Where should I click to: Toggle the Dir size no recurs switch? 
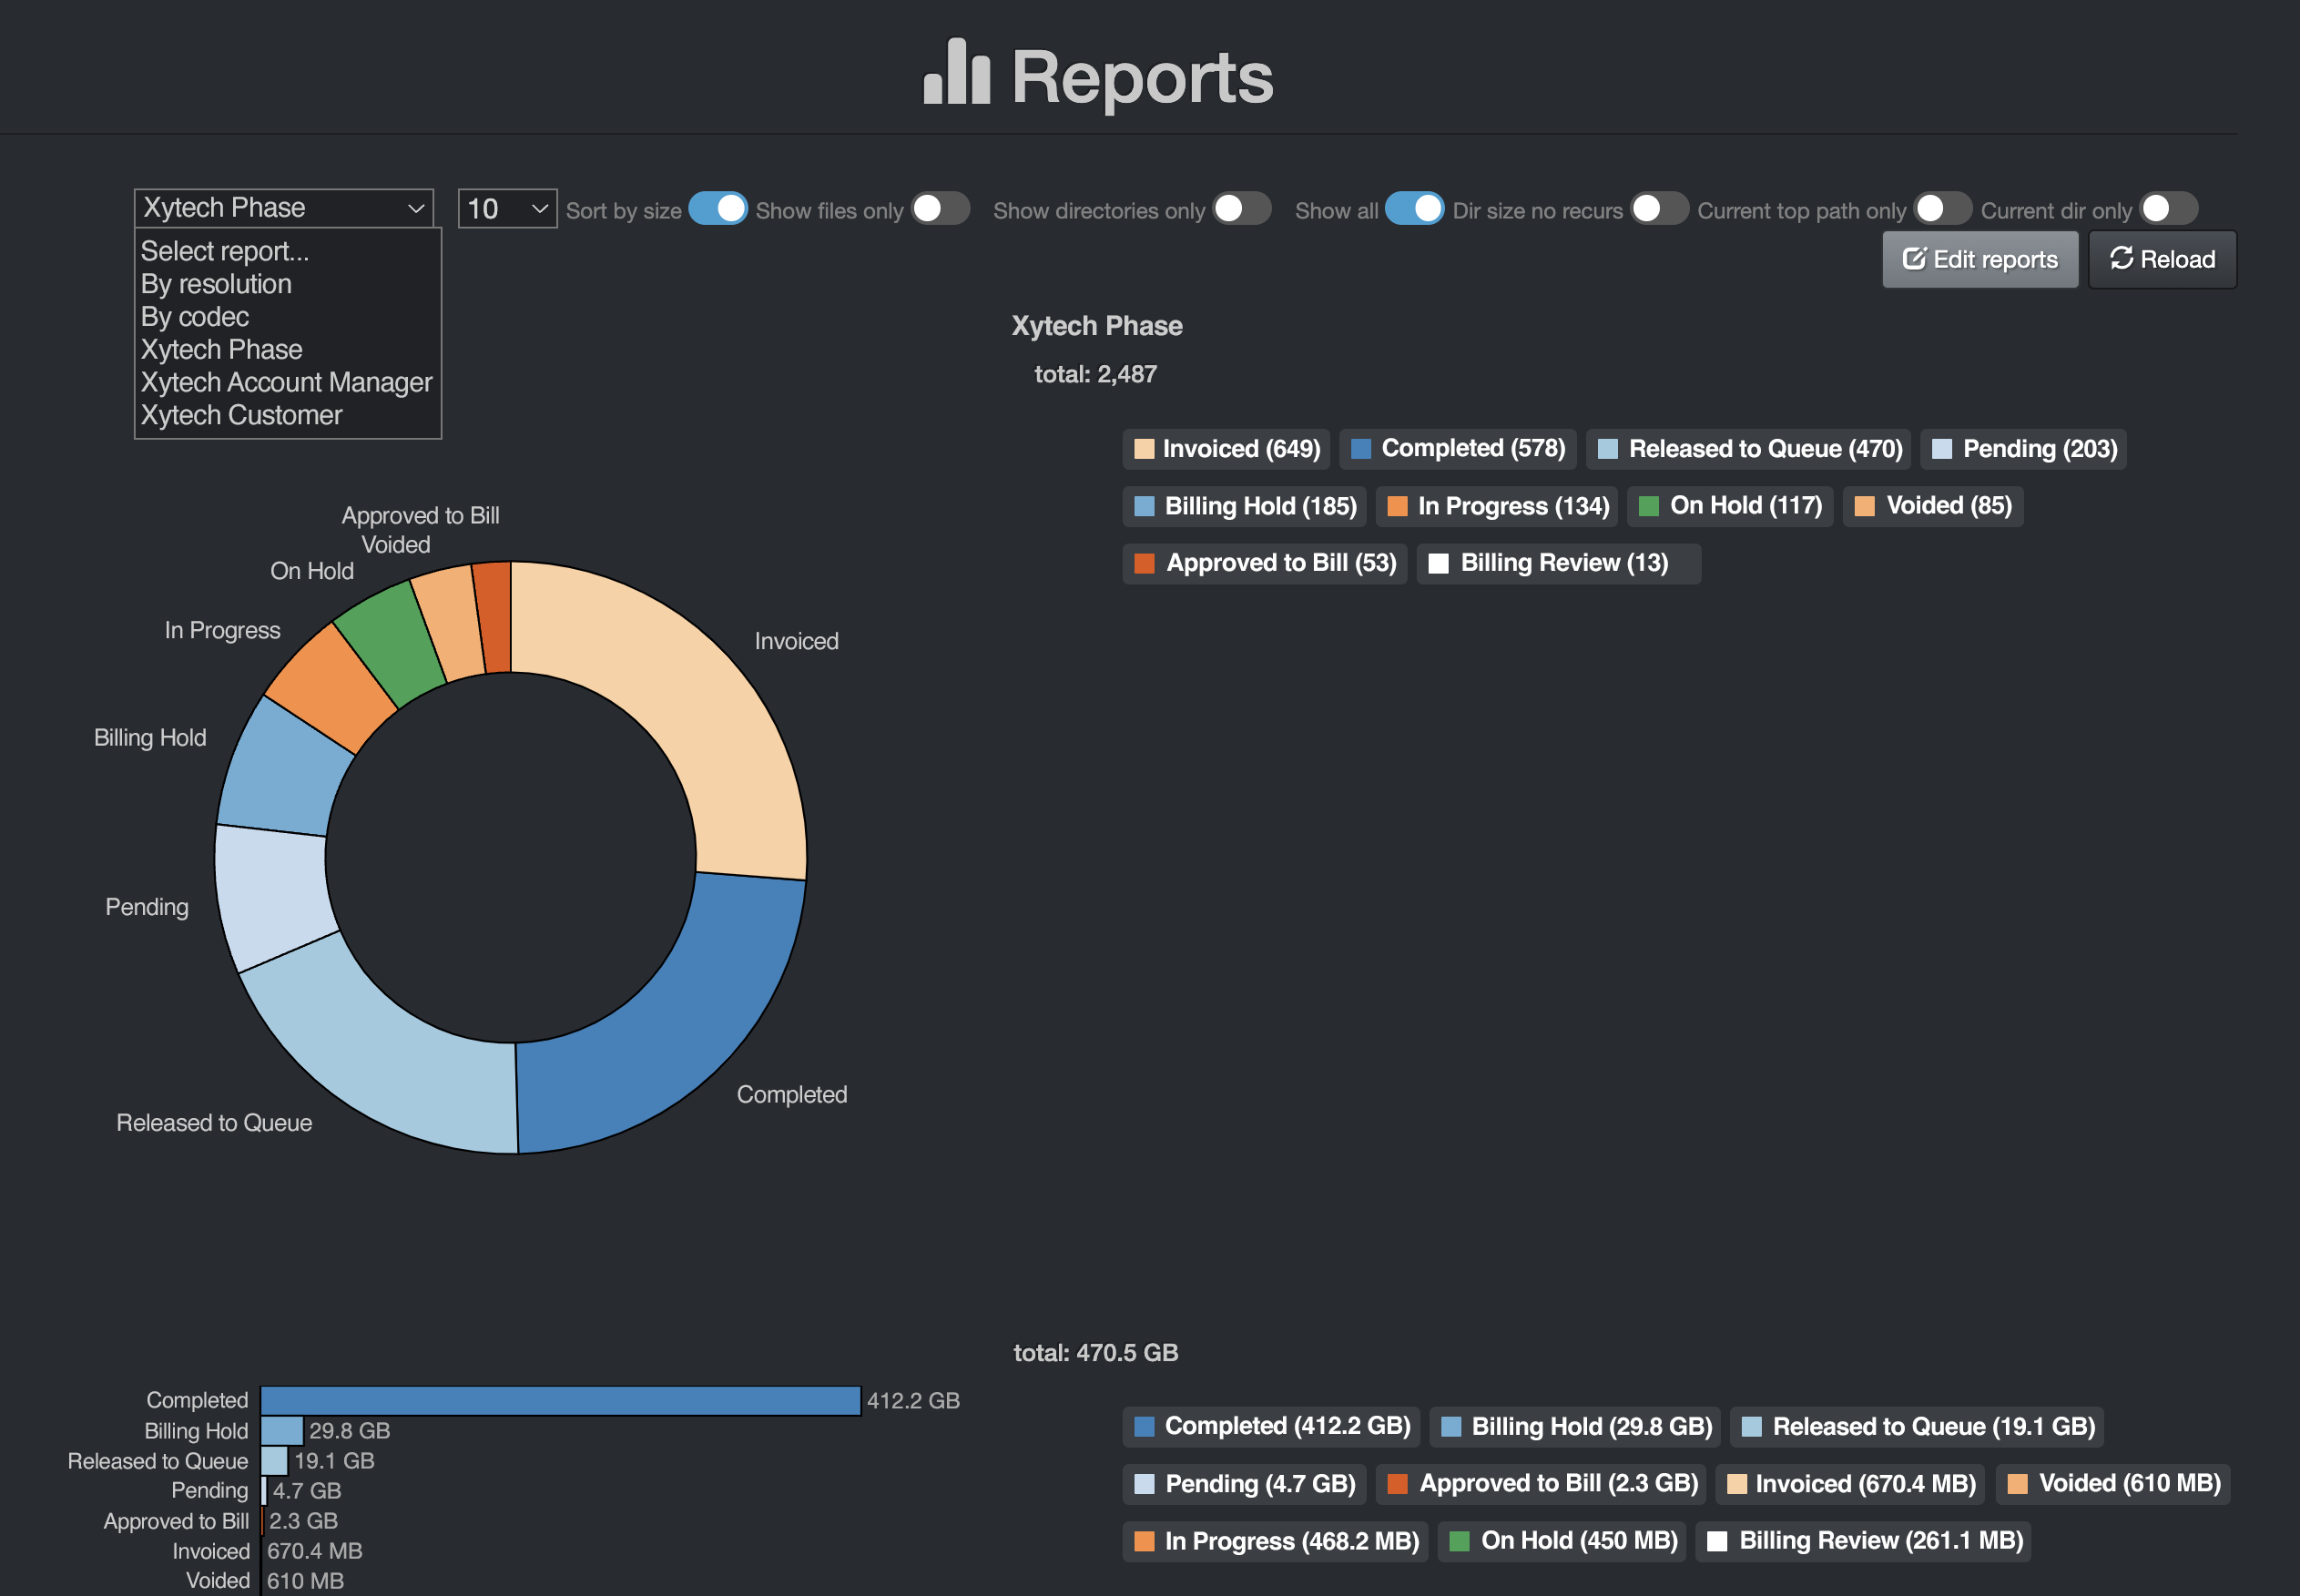pyautogui.click(x=1658, y=209)
